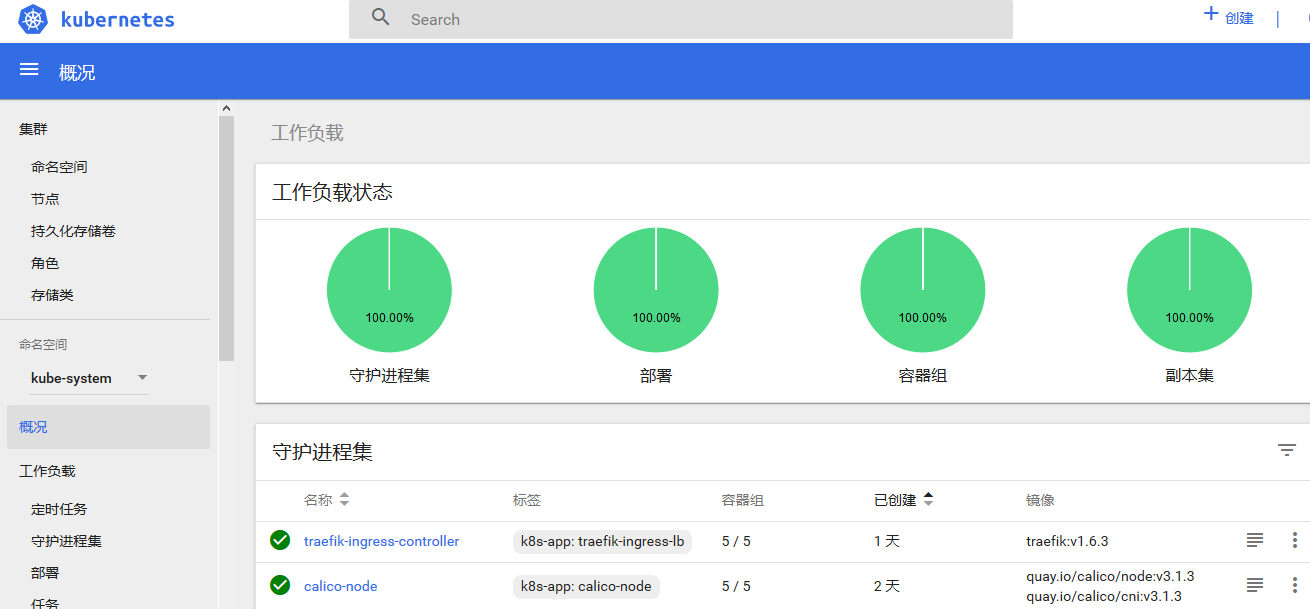Open 概况 overview in sidebar
The height and width of the screenshot is (609, 1310).
click(x=108, y=427)
